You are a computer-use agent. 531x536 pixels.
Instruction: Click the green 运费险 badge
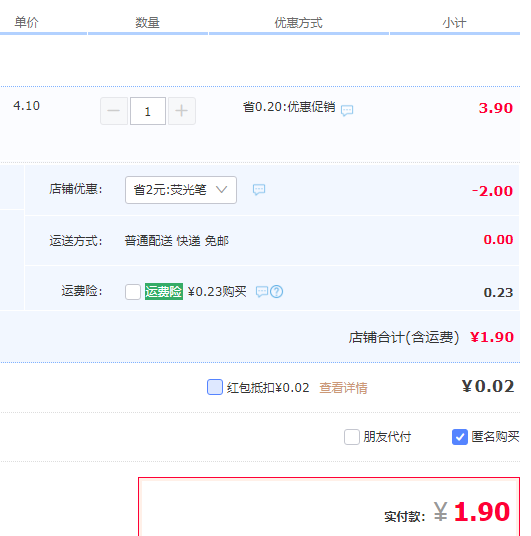164,292
